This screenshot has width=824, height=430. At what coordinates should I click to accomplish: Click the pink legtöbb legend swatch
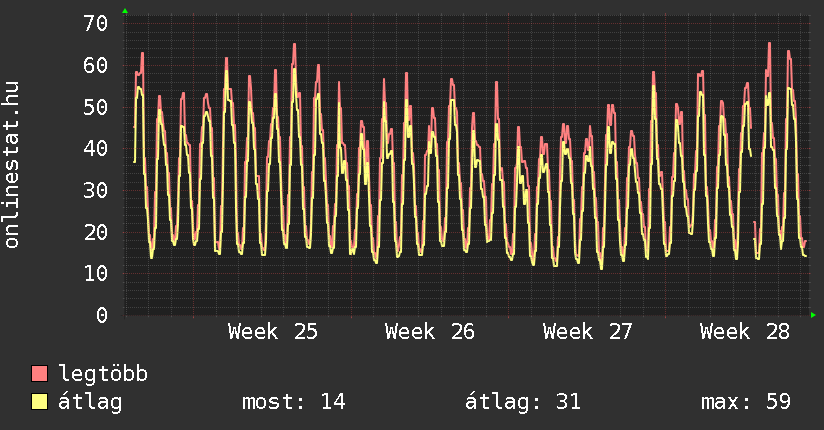pyautogui.click(x=39, y=373)
